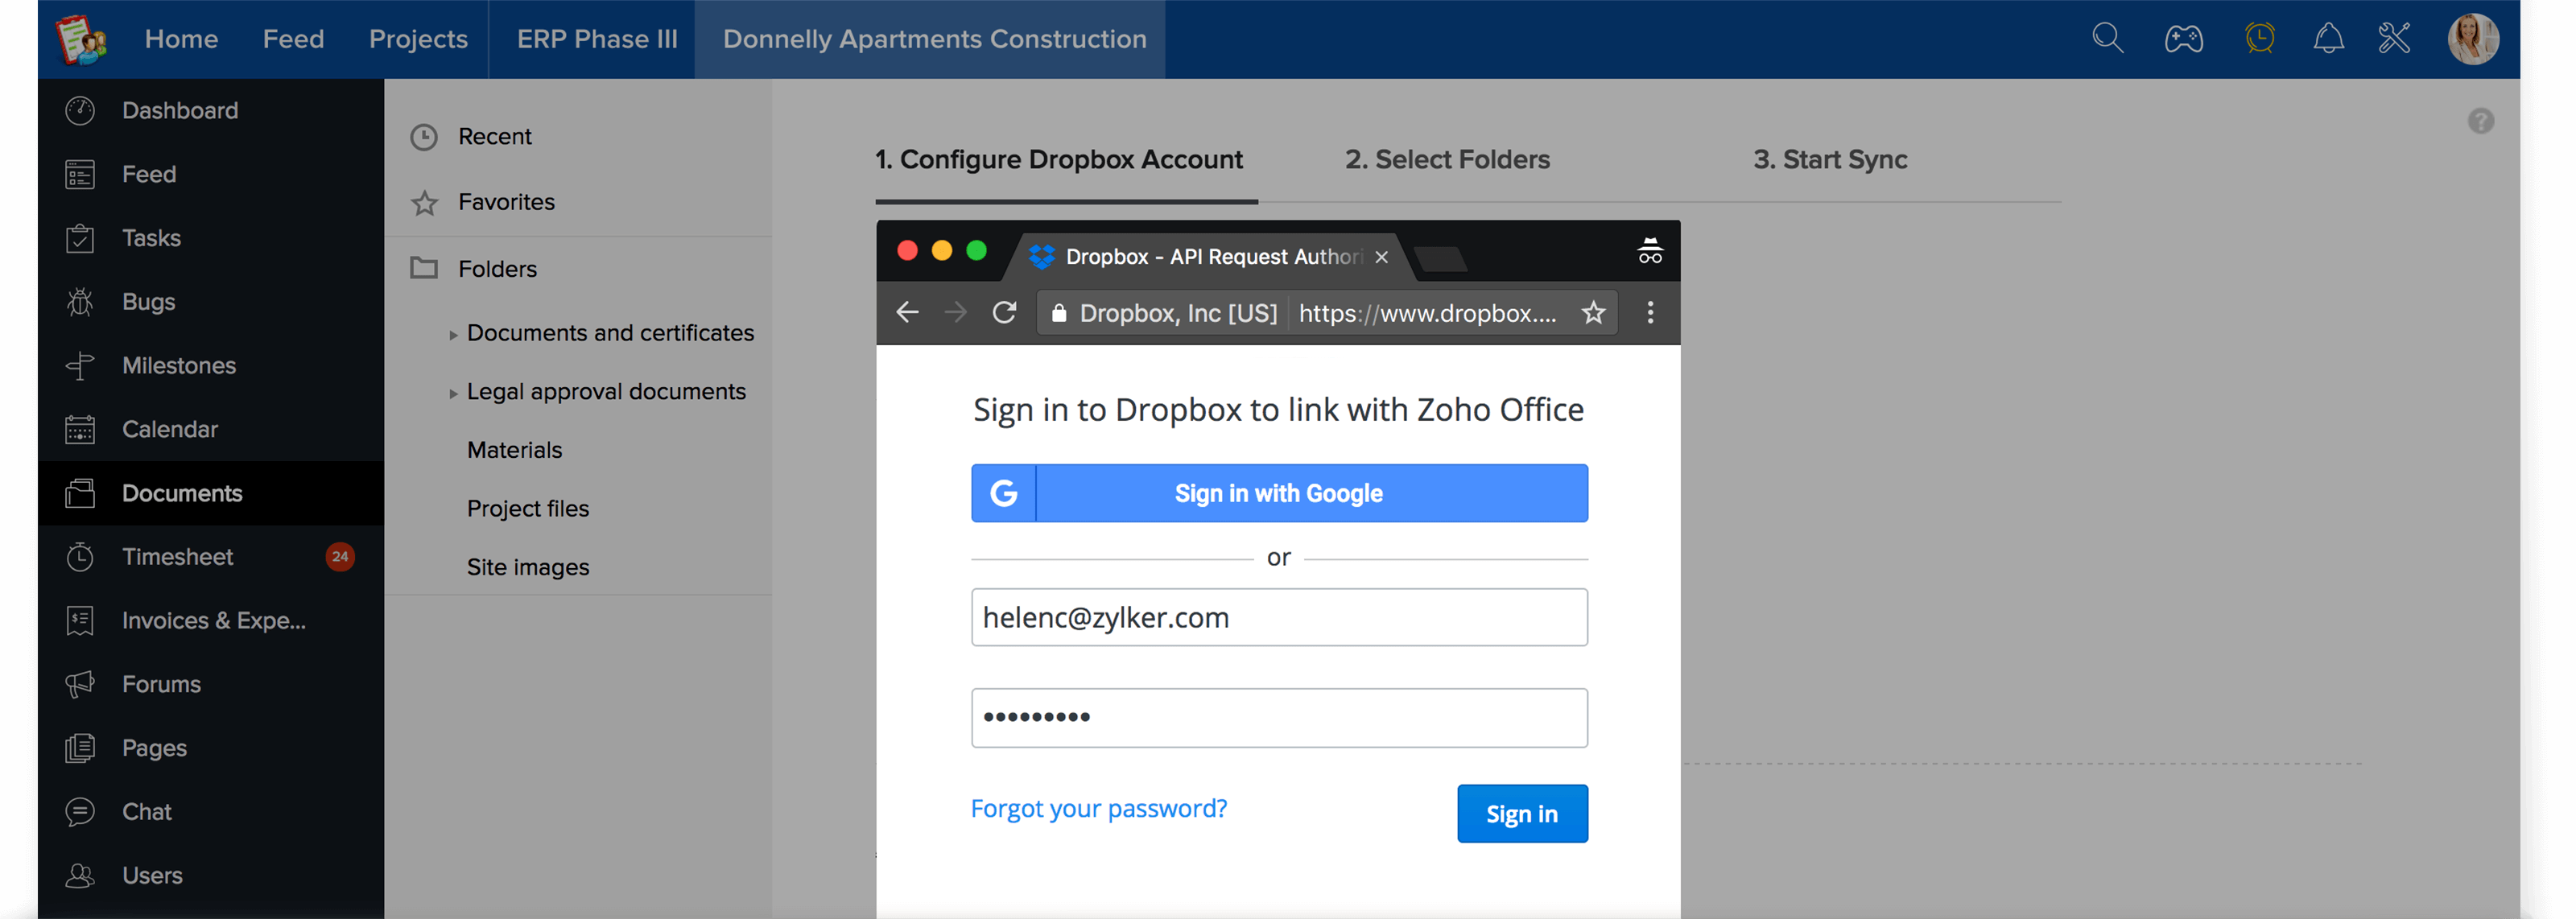Viewport: 2576px width, 919px height.
Task: Click the email address input field
Action: click(x=1278, y=617)
